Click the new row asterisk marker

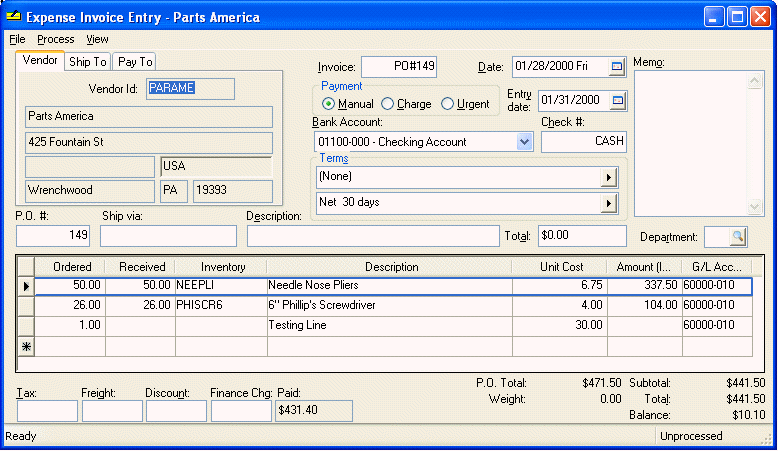(26, 346)
